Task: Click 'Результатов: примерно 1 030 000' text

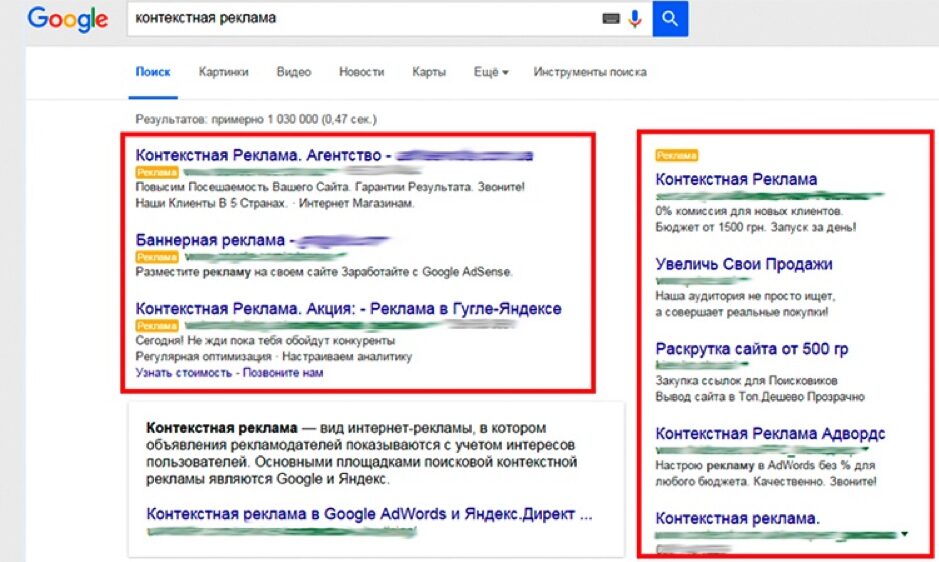Action: (x=256, y=119)
